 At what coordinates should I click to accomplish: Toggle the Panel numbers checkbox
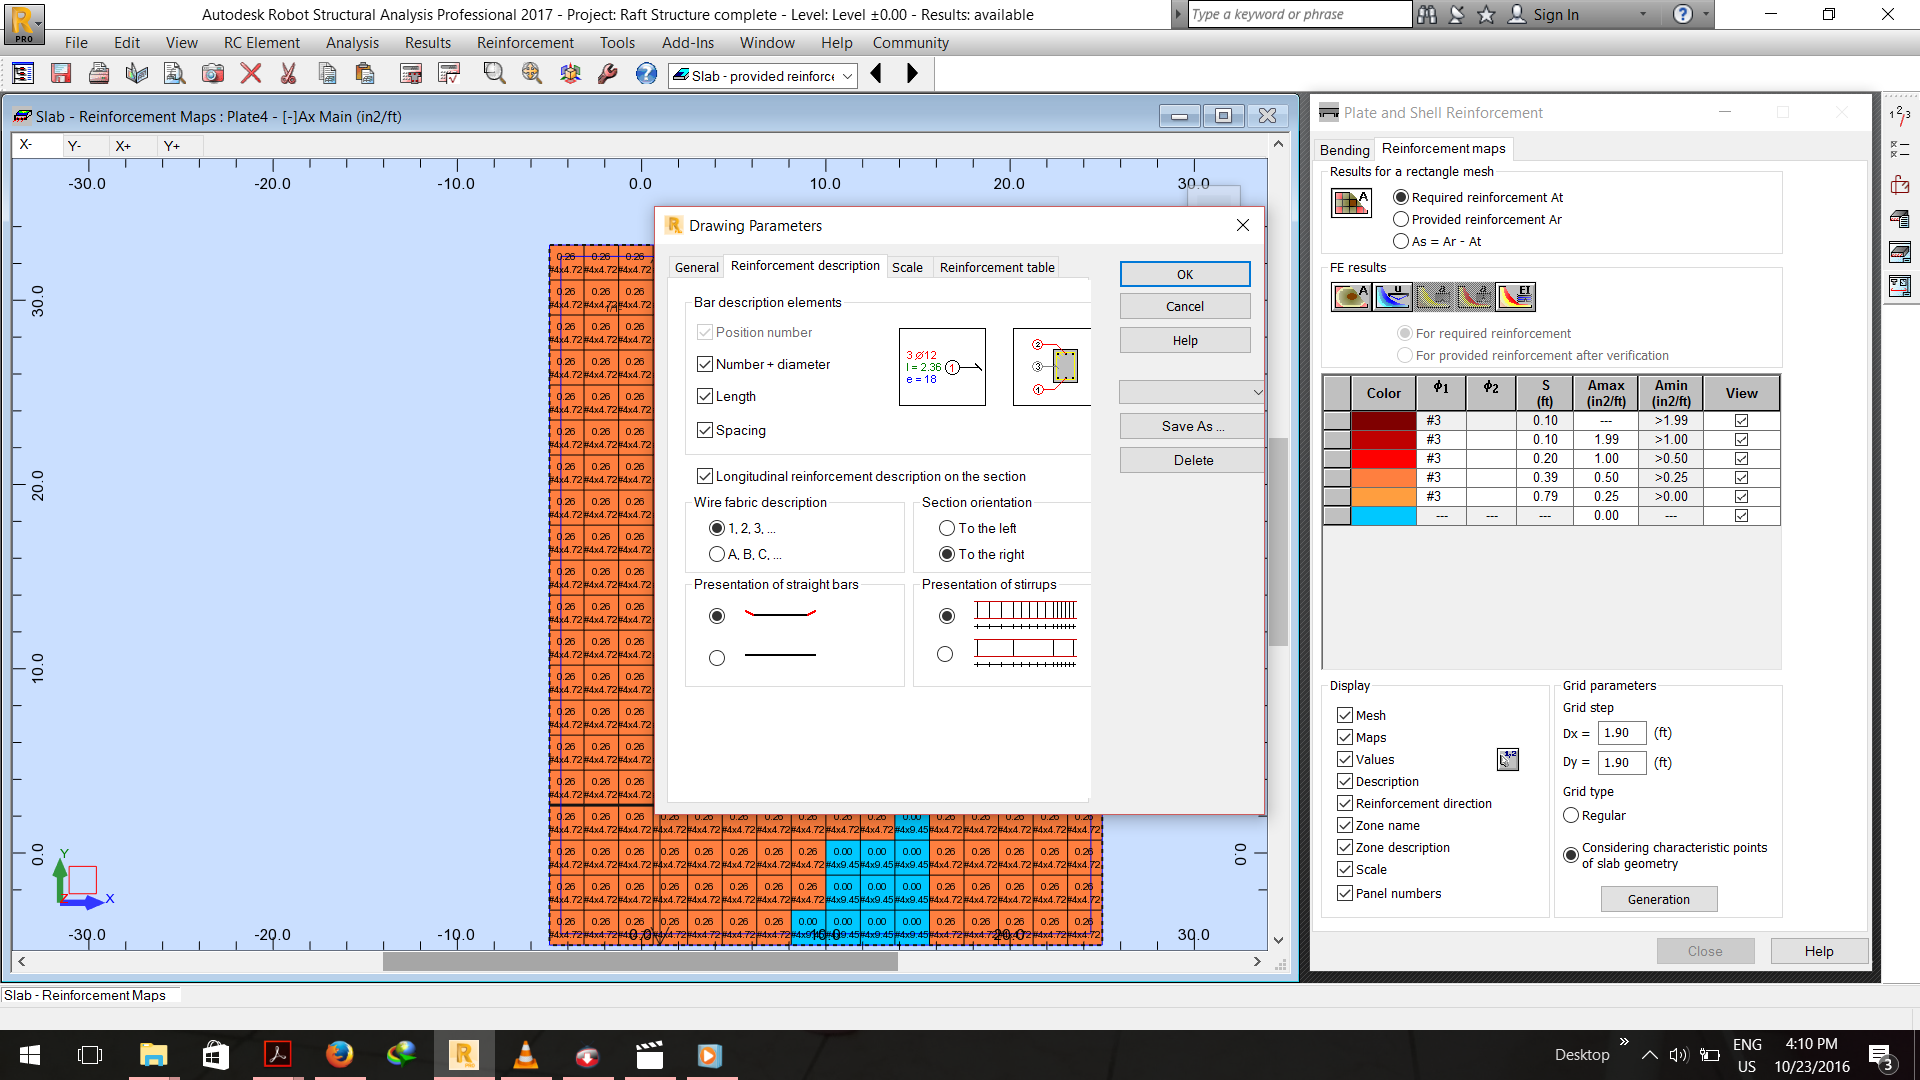point(1346,893)
